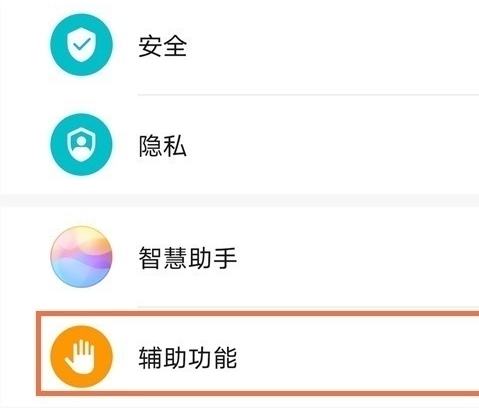Select the 安全 text label
The height and width of the screenshot is (408, 479).
coord(163,46)
